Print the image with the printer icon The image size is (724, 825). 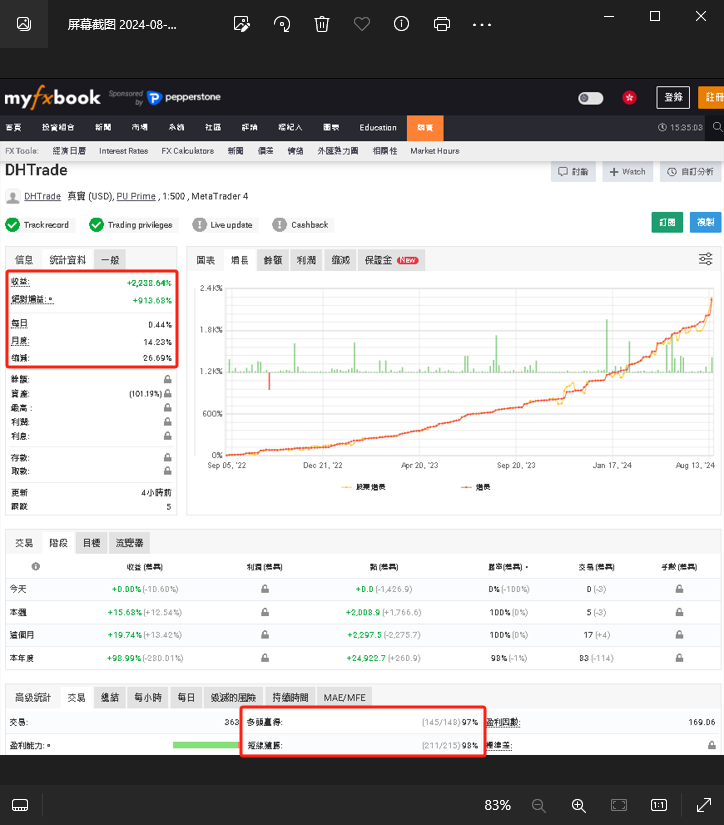(441, 24)
